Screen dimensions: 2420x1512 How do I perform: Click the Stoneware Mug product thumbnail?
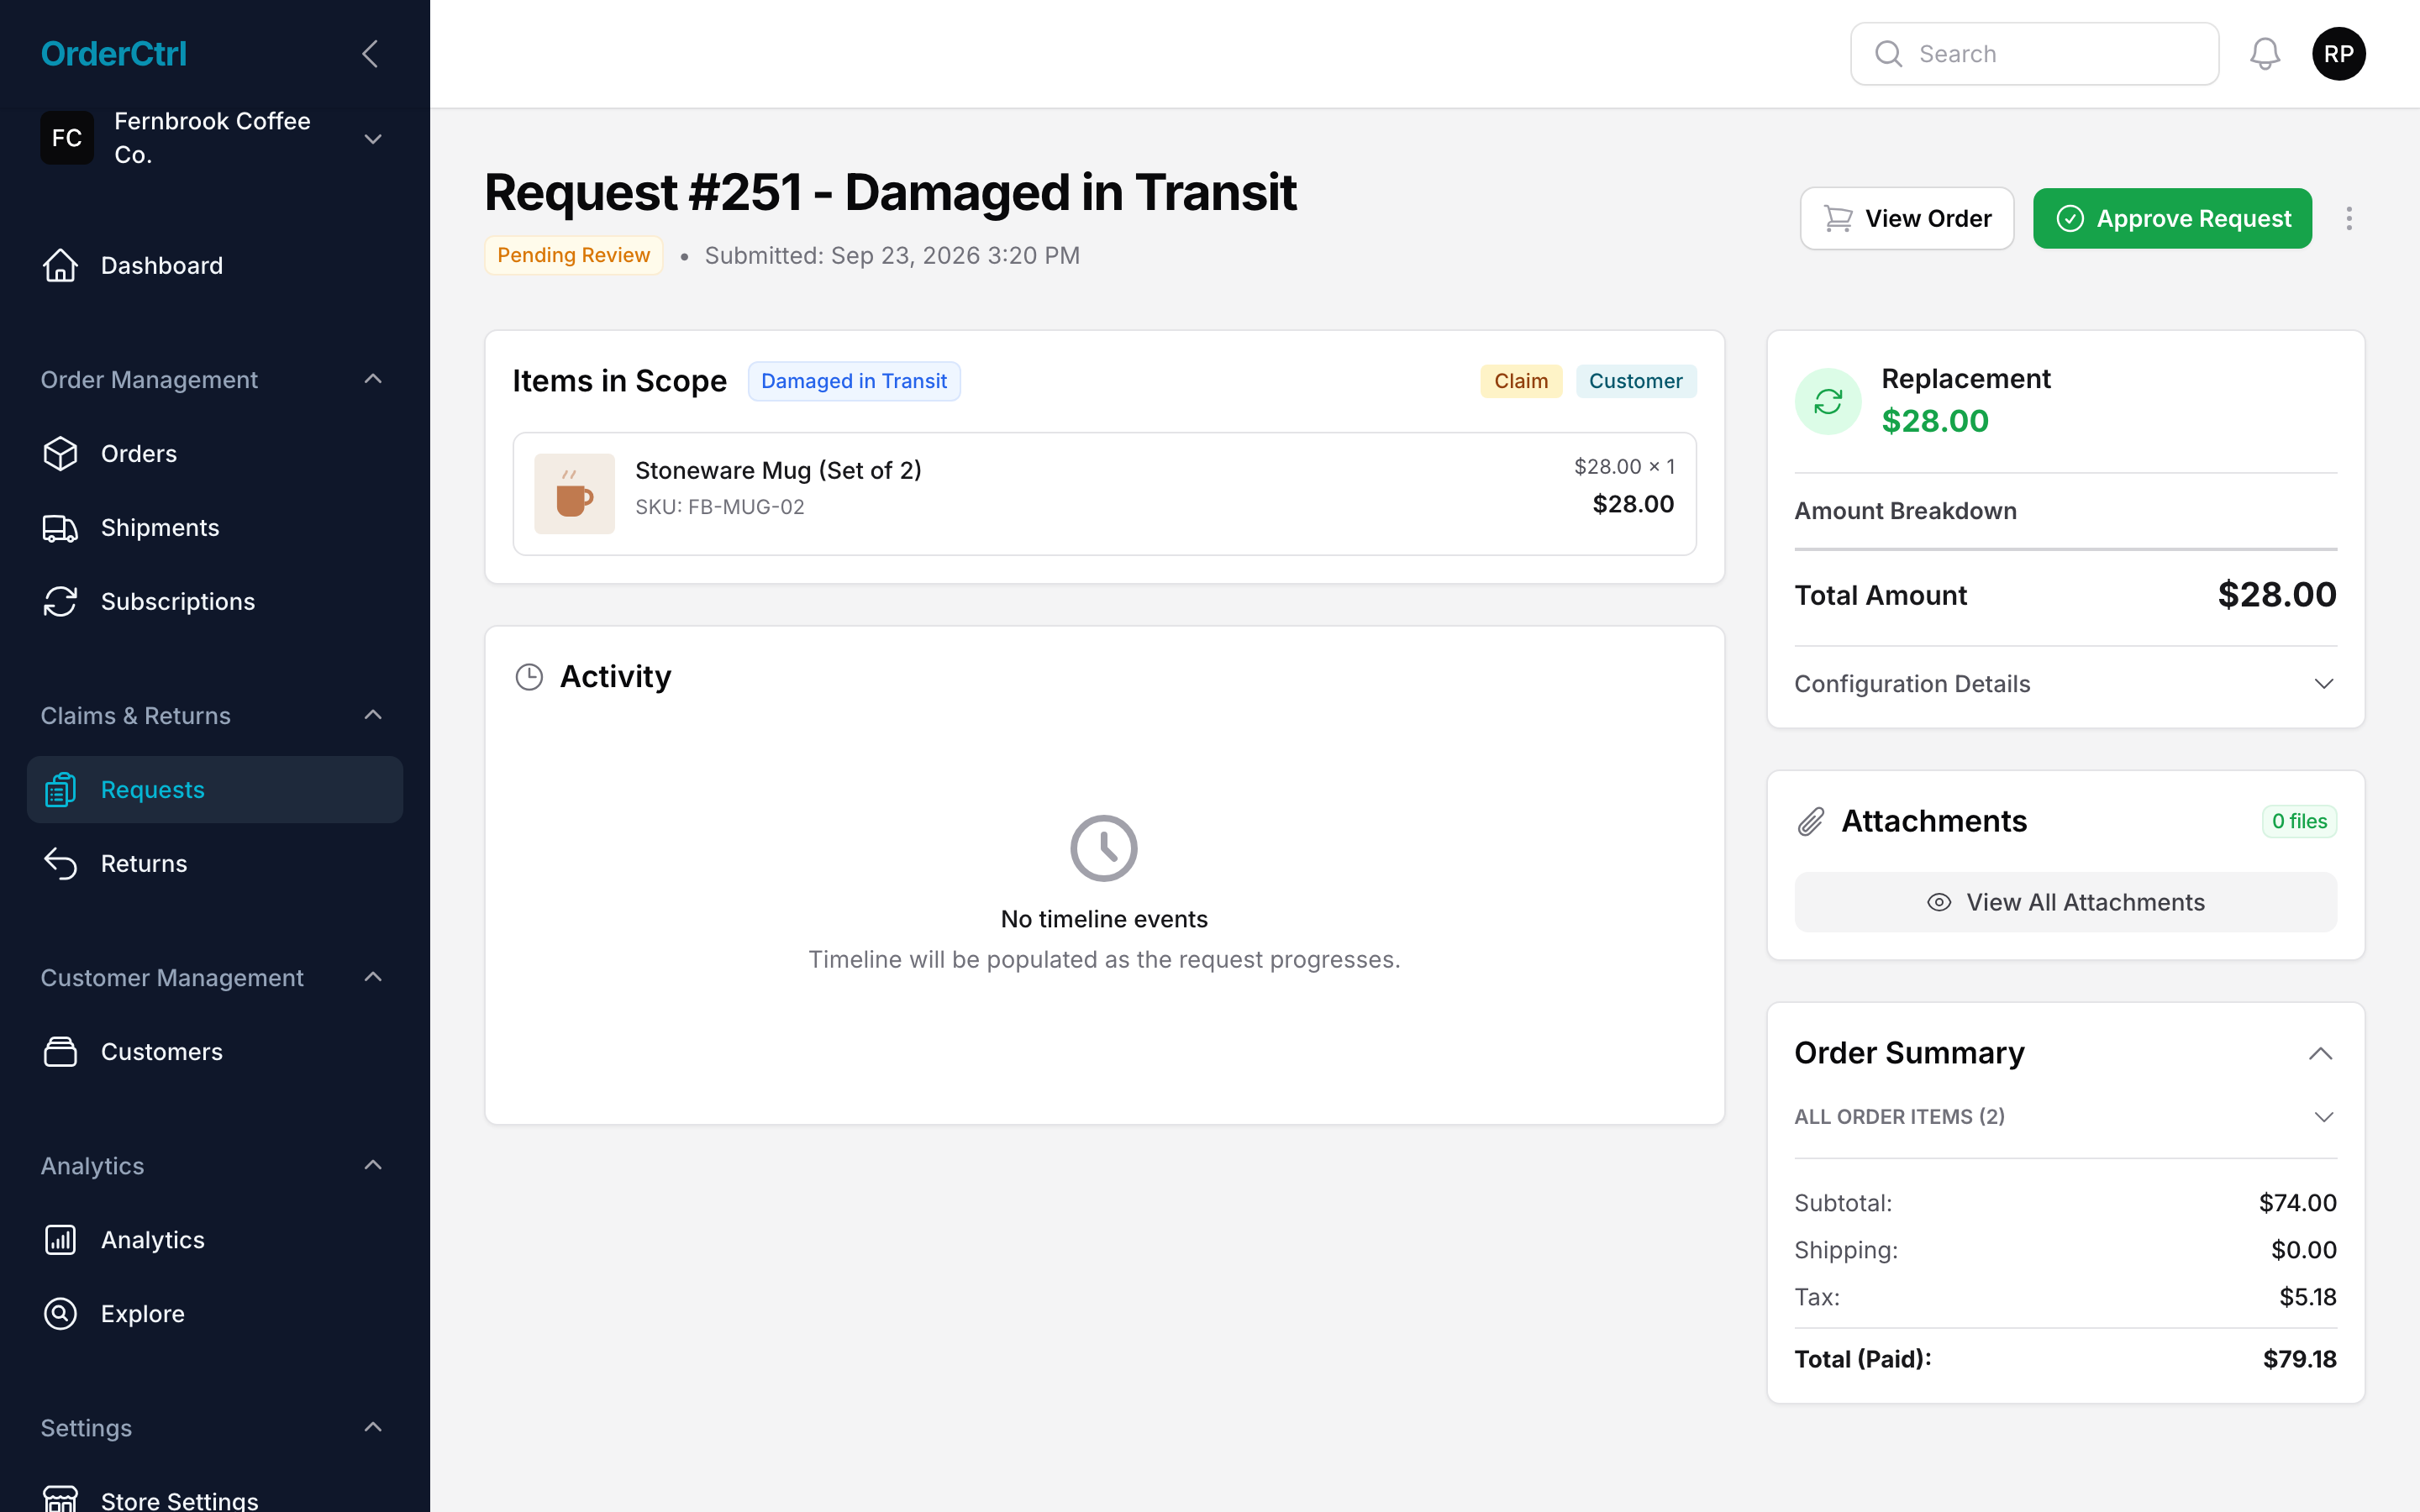[x=574, y=494]
